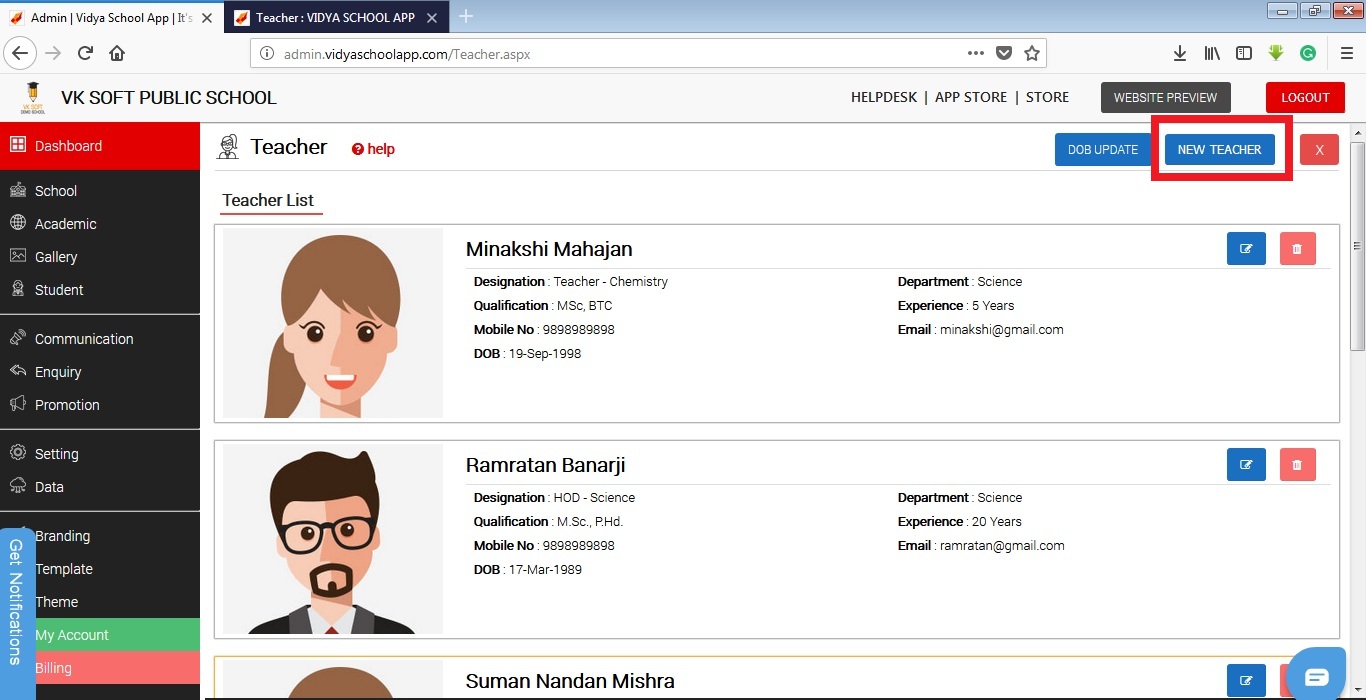
Task: Delete Ramratan Banarji's teacher record
Action: point(1298,464)
